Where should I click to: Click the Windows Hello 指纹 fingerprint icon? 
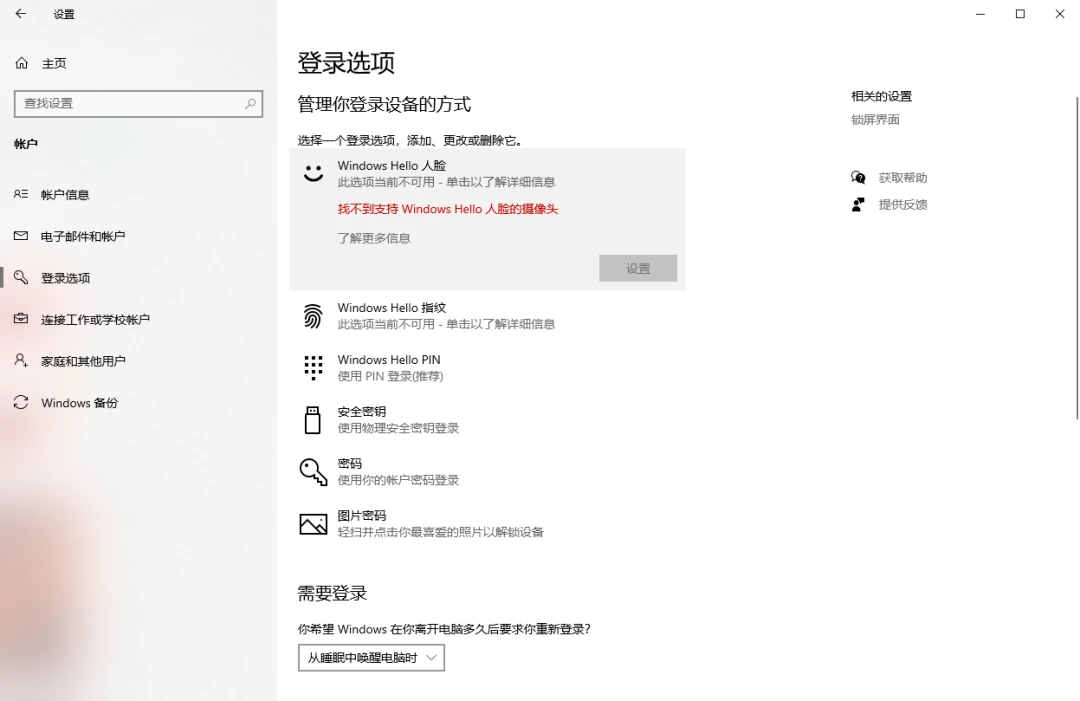pyautogui.click(x=313, y=315)
